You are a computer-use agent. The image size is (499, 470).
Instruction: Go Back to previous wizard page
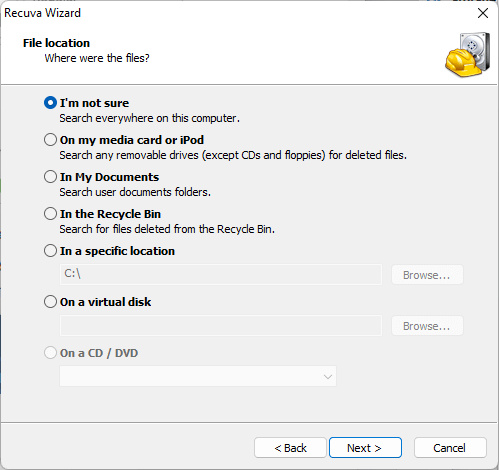[x=290, y=448]
